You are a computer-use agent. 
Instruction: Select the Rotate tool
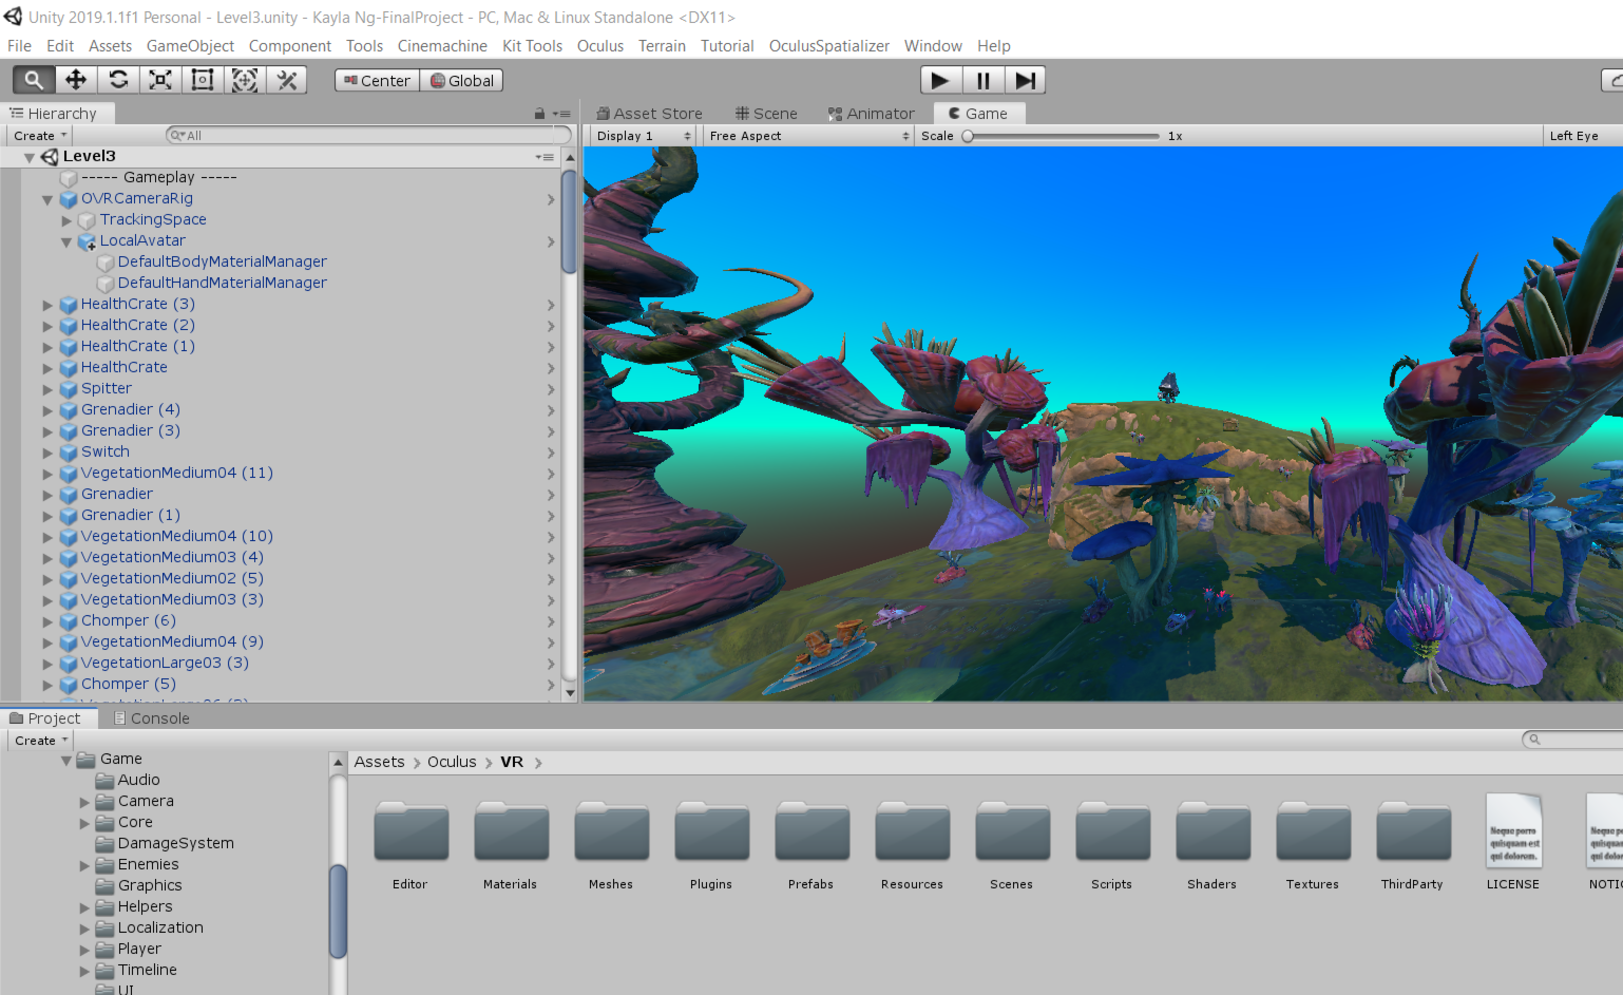[118, 80]
